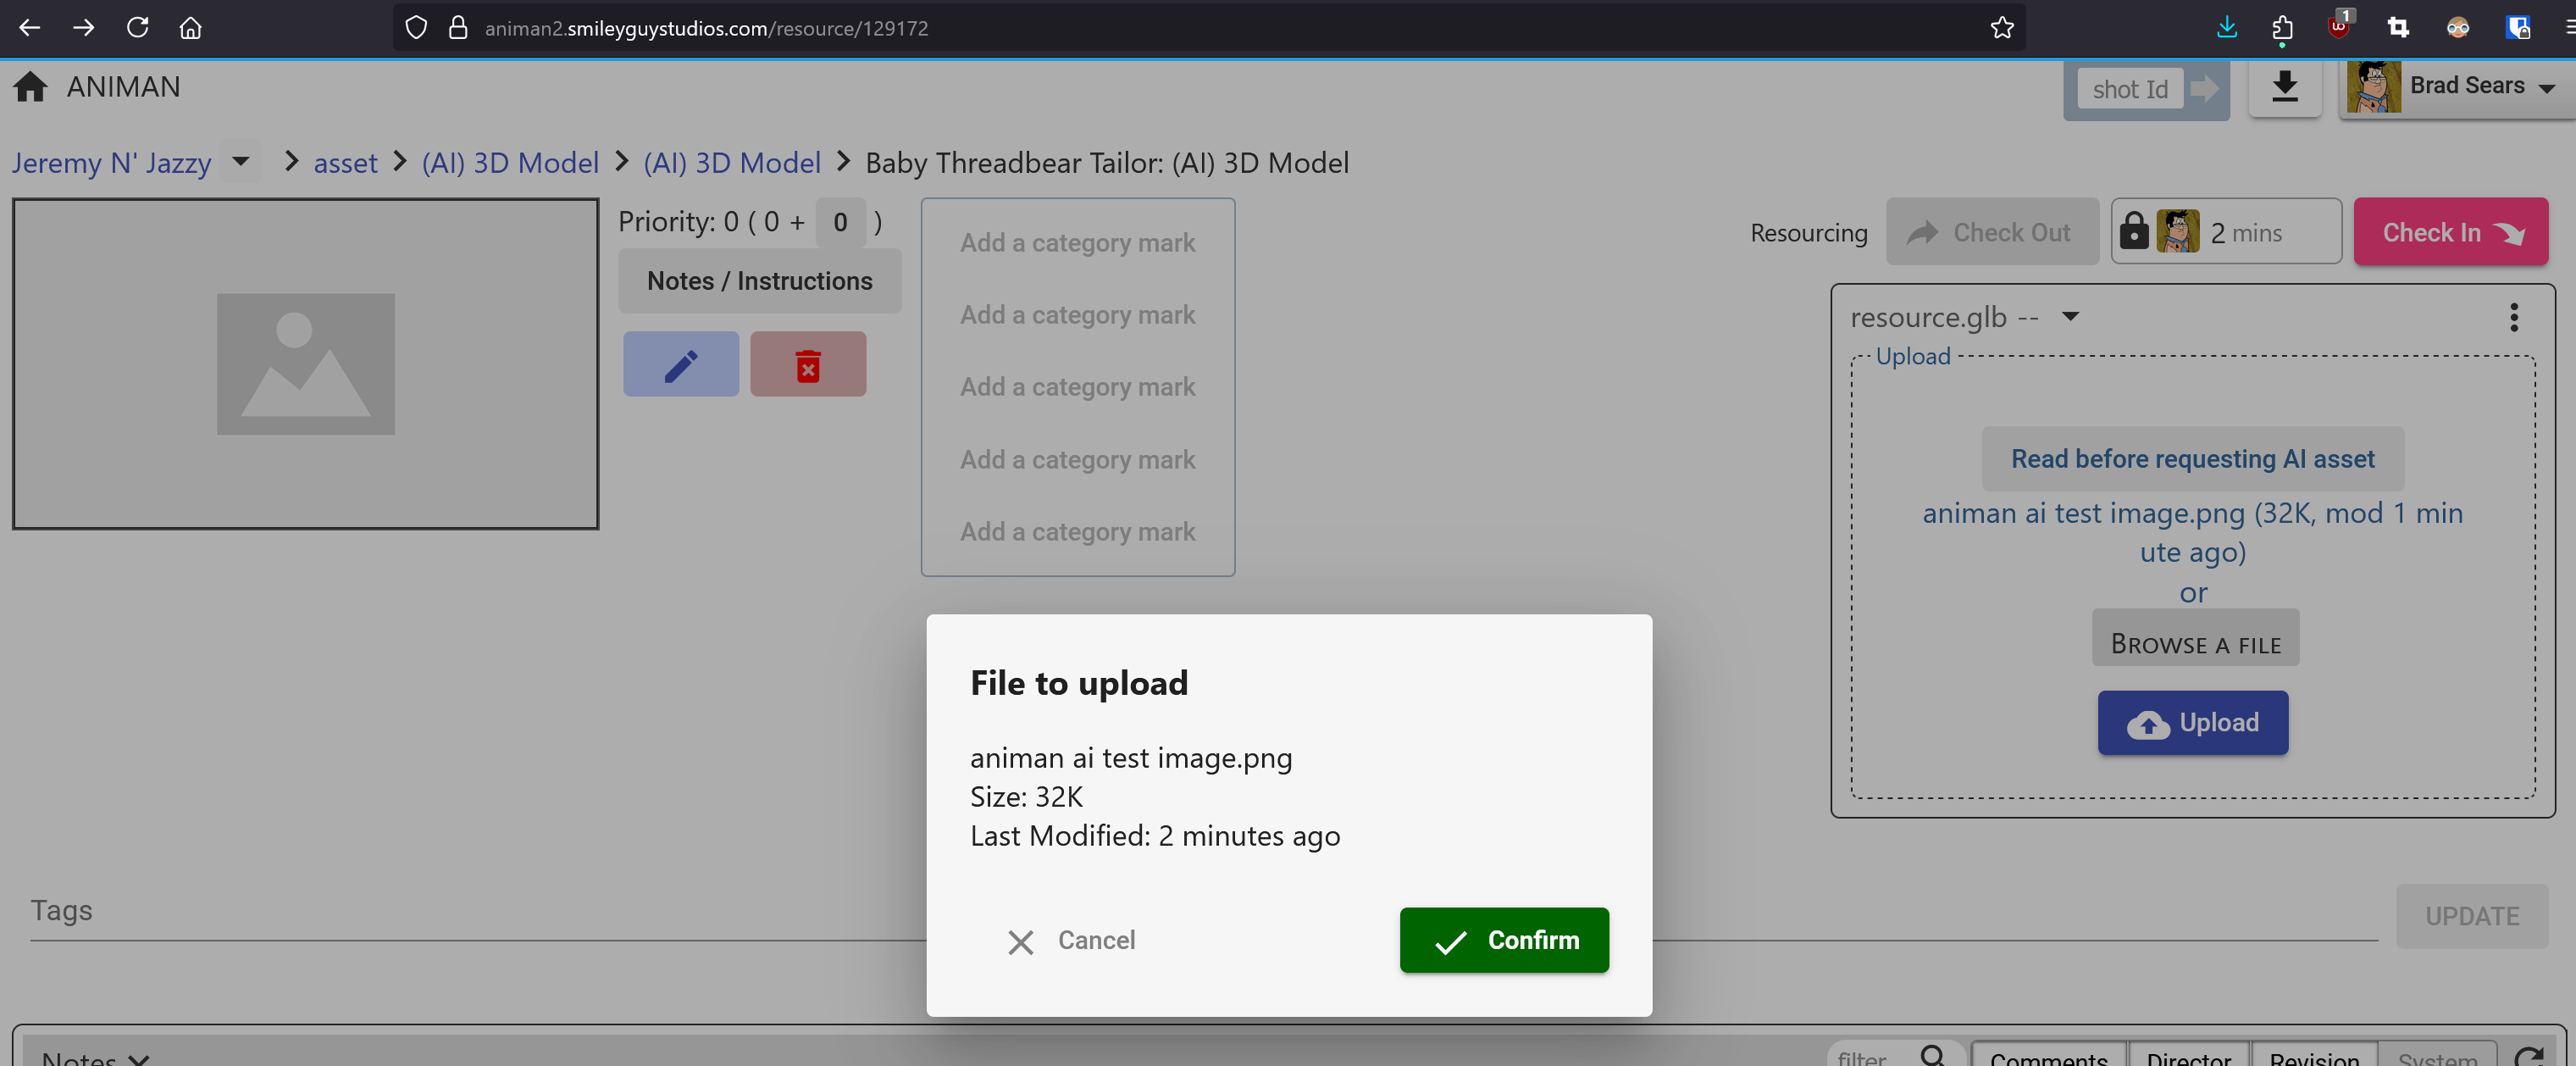Bookmark the page with the star icon

(2001, 28)
